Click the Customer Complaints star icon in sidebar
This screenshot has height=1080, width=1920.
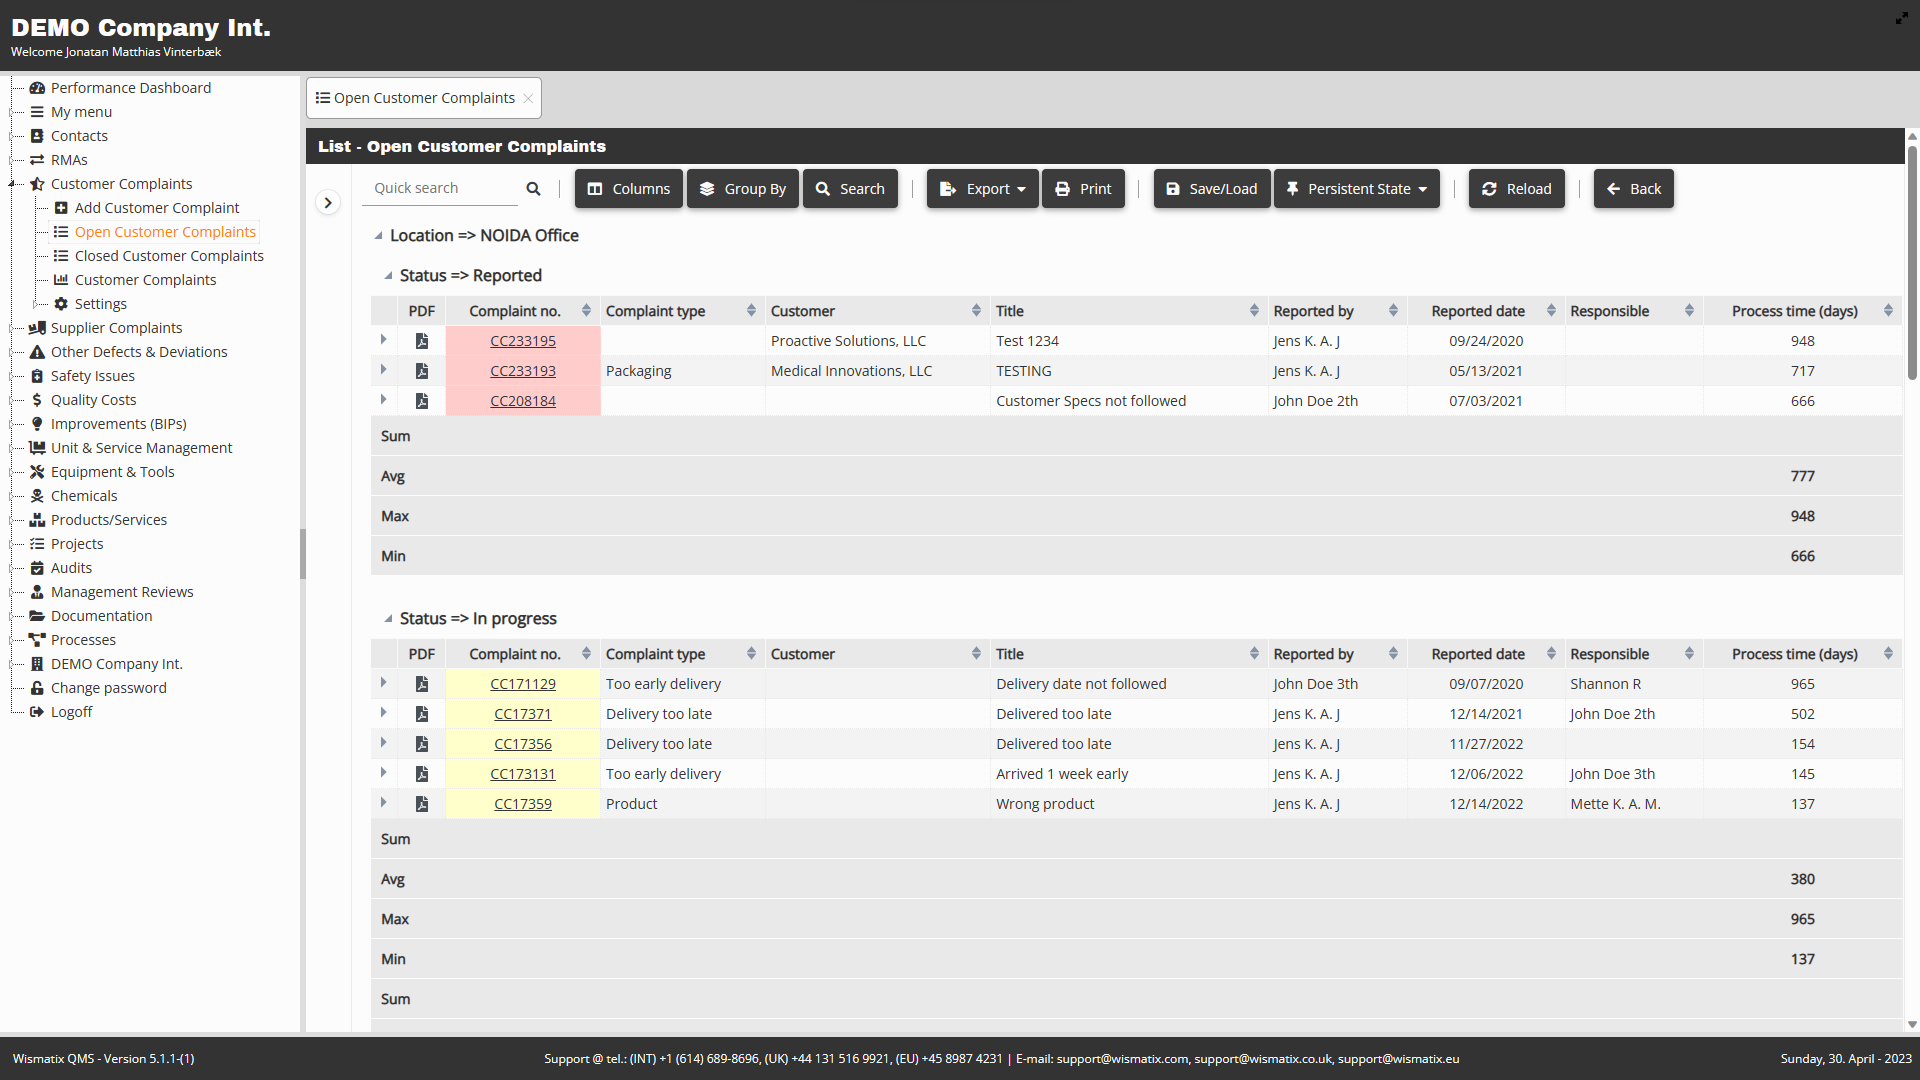tap(37, 184)
